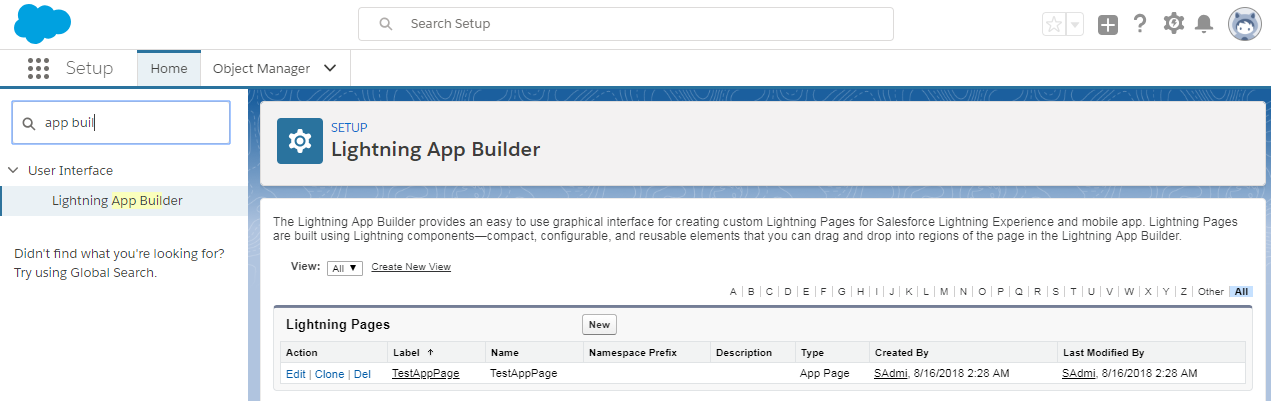Screen dimensions: 1271x401
Task: Open Help question mark icon
Action: pos(1140,24)
